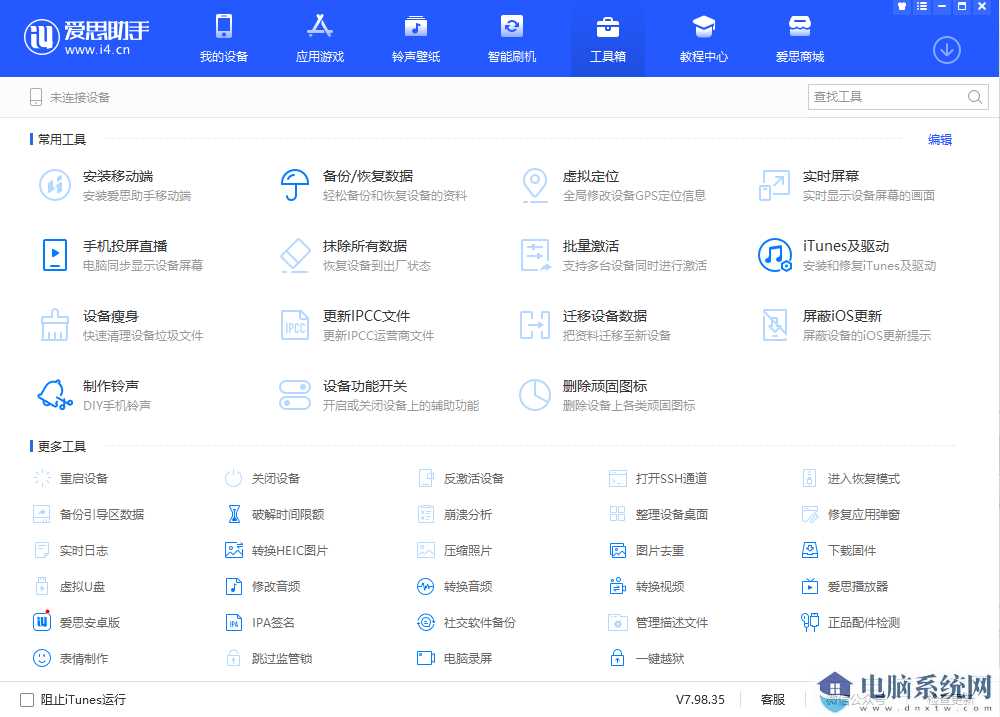Open 抹除所有数据 eraser icon
The width and height of the screenshot is (1000, 717).
pos(295,255)
